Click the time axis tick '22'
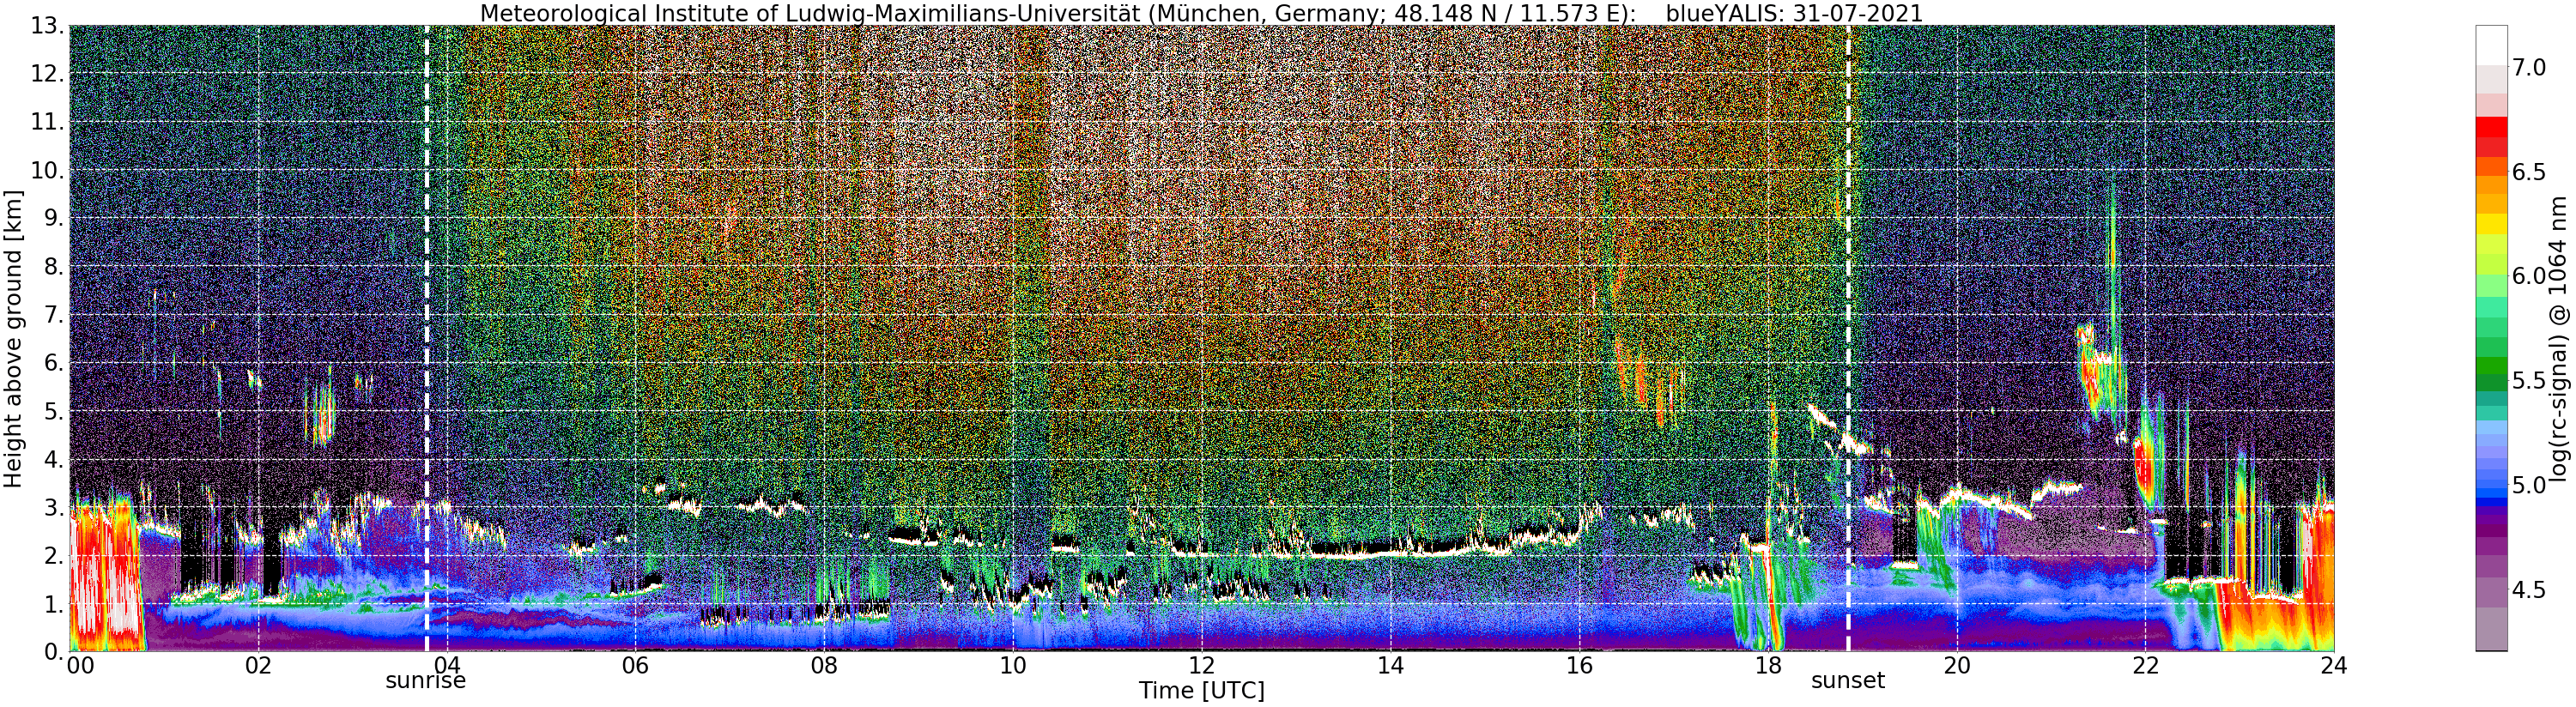Image resolution: width=2576 pixels, height=707 pixels. tap(2145, 666)
